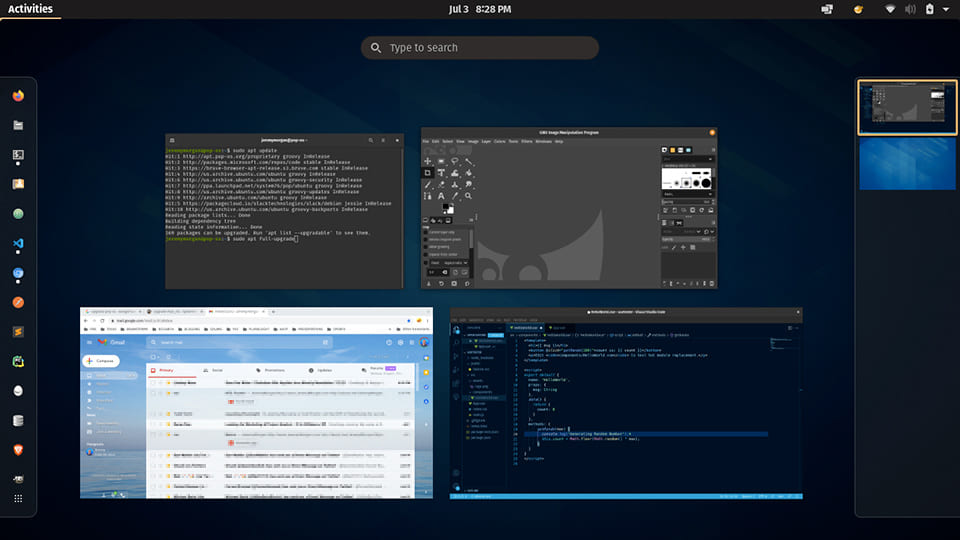Tick Gmail select-all checkbox above inbox
Screen dimensions: 960x540
point(153,357)
